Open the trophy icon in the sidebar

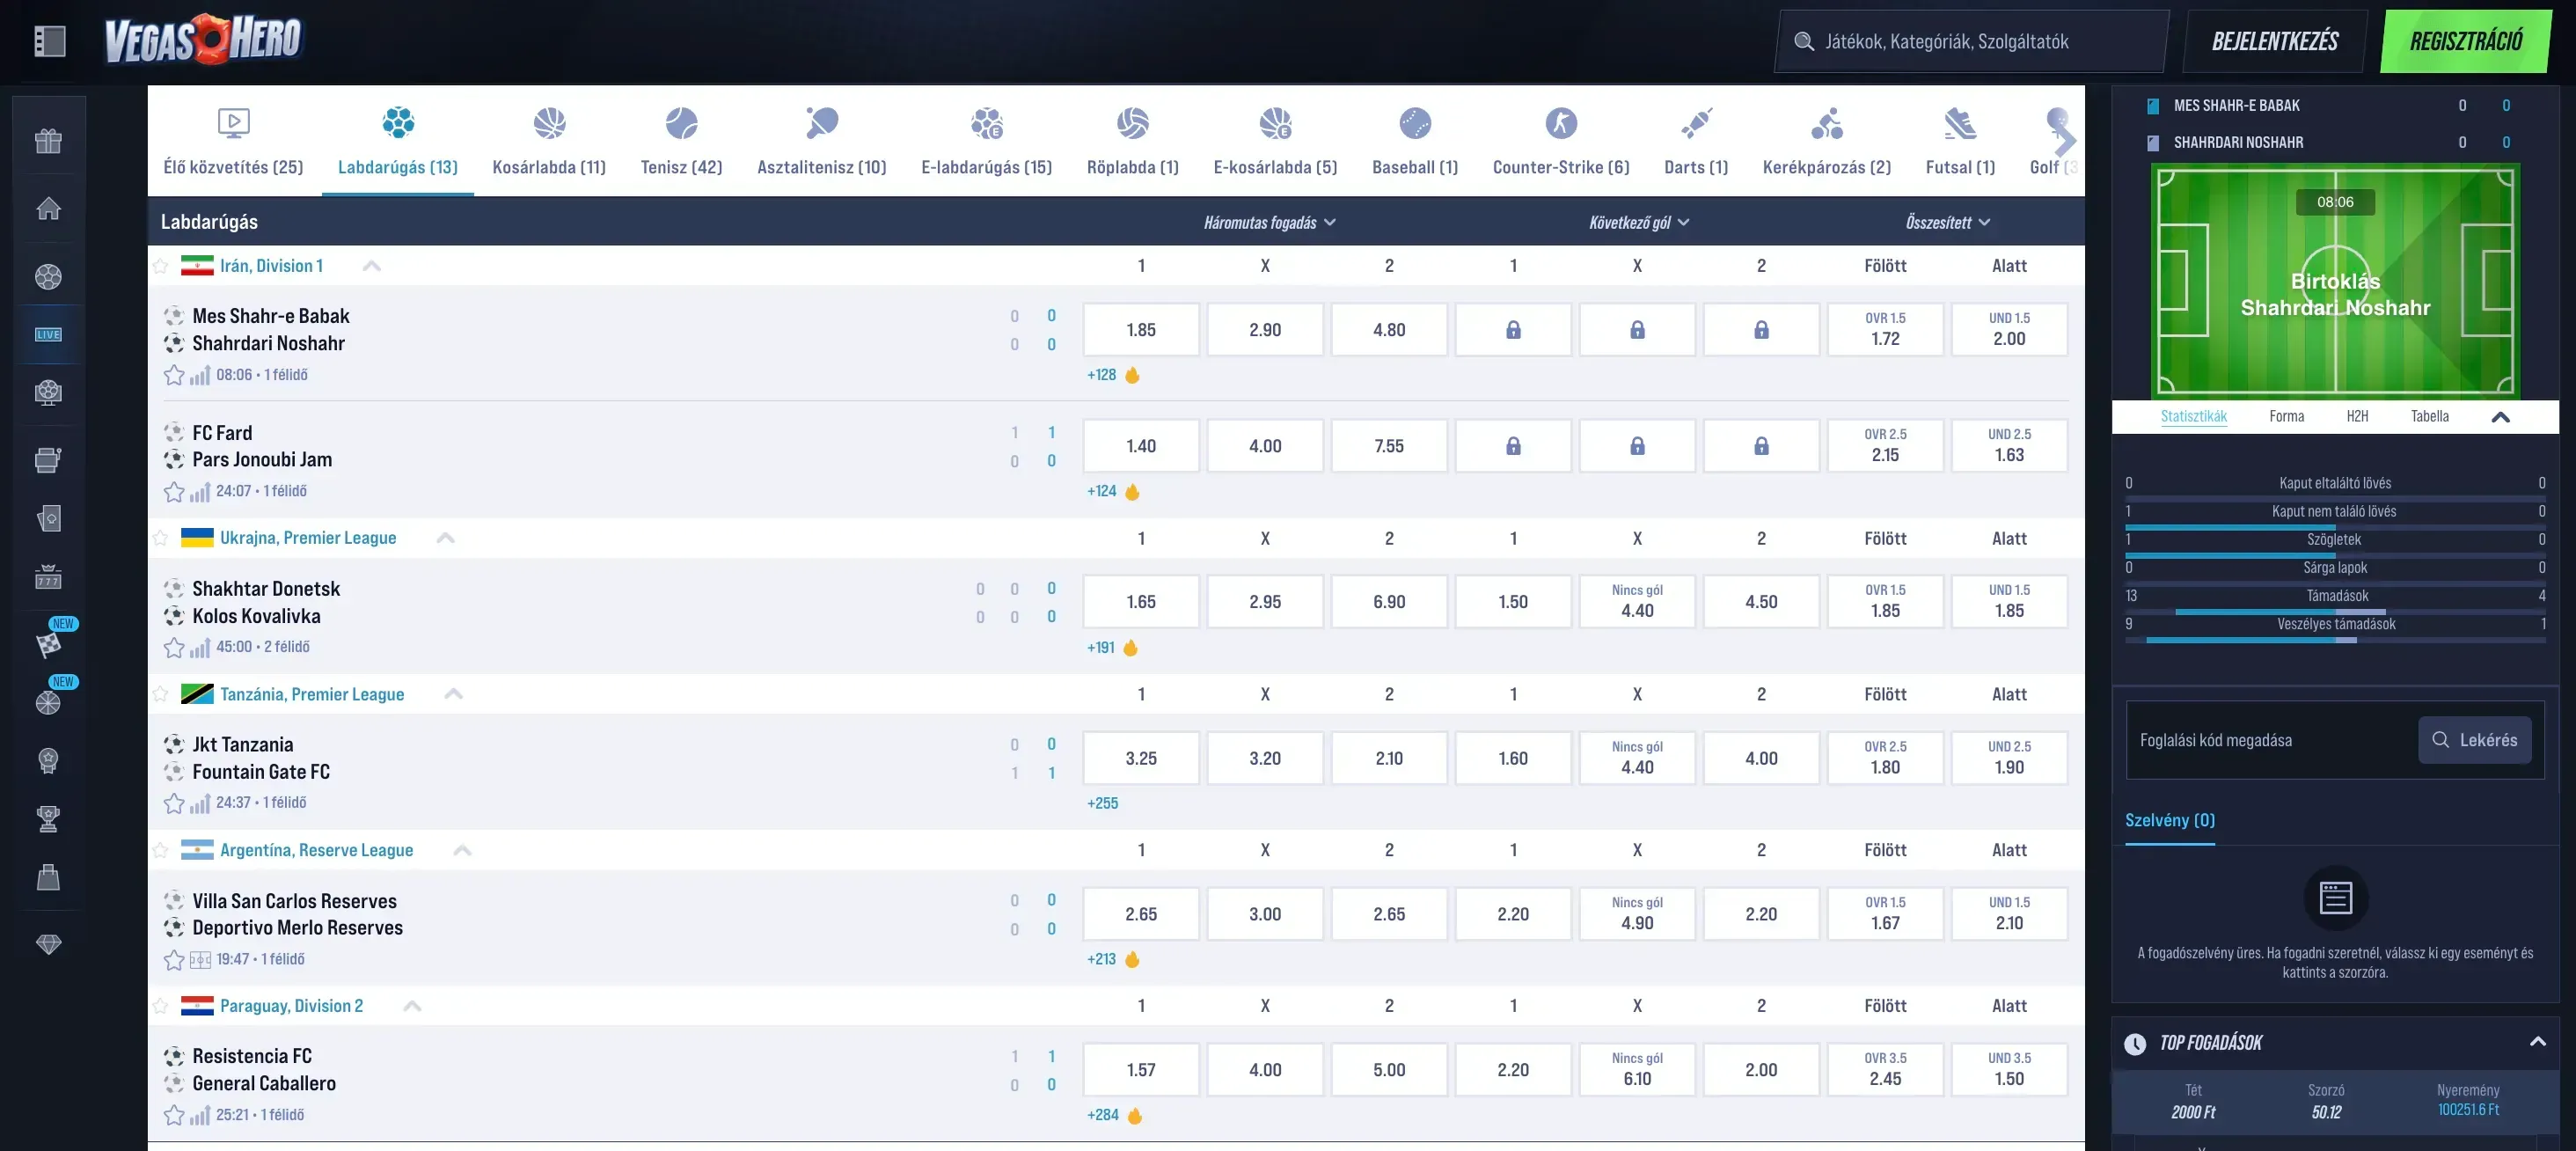48,819
